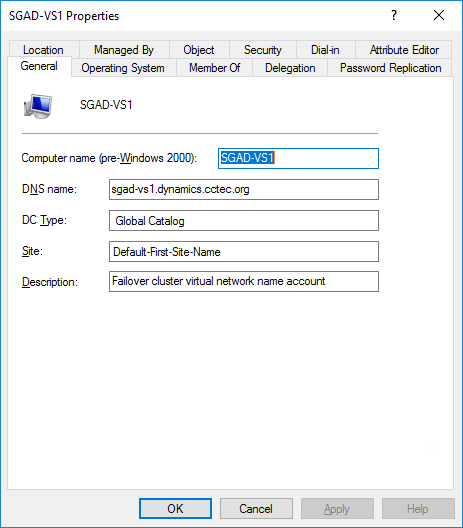Click the question mark help icon in title bar
This screenshot has width=463, height=528.
394,15
